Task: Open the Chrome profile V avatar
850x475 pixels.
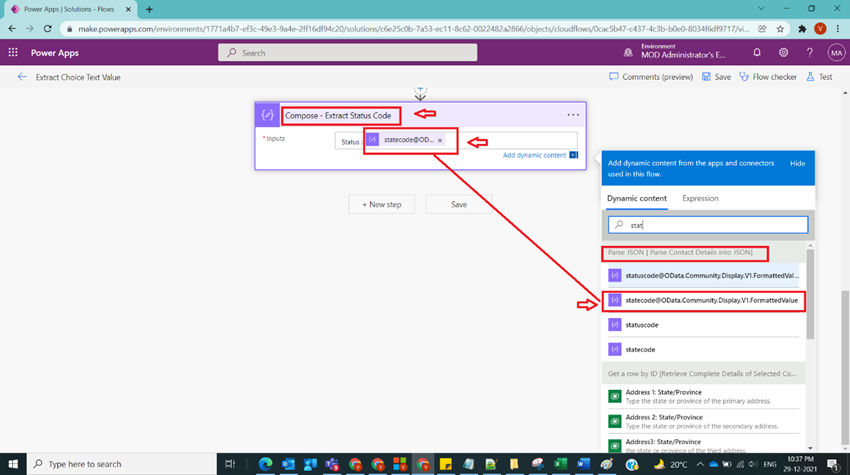Action: pos(820,29)
